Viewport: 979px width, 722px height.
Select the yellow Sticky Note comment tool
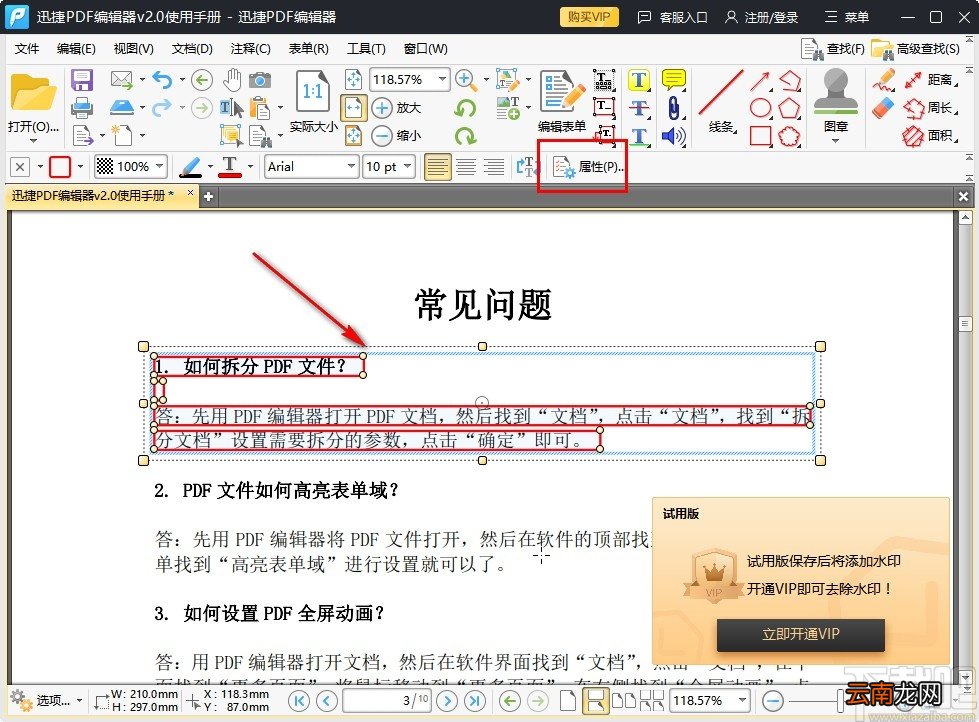(x=673, y=80)
